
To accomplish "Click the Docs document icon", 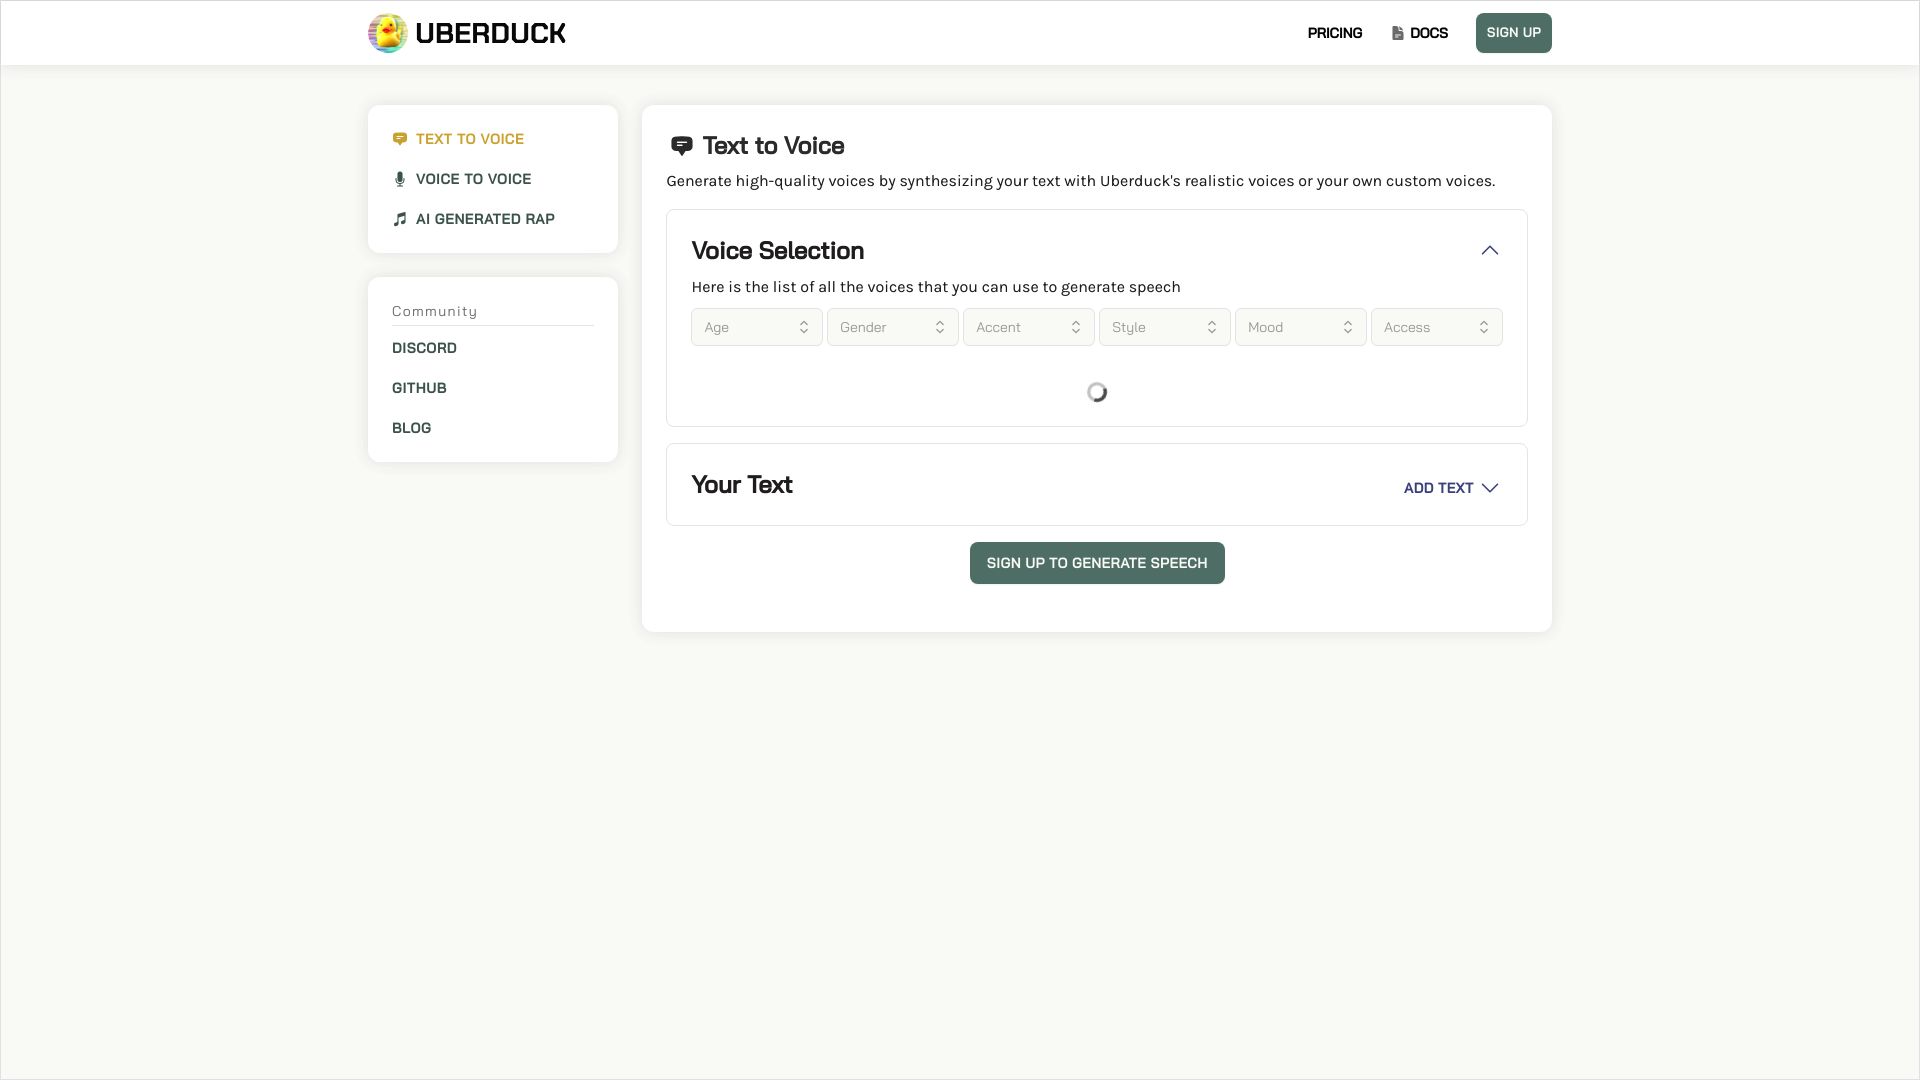I will (x=1397, y=33).
